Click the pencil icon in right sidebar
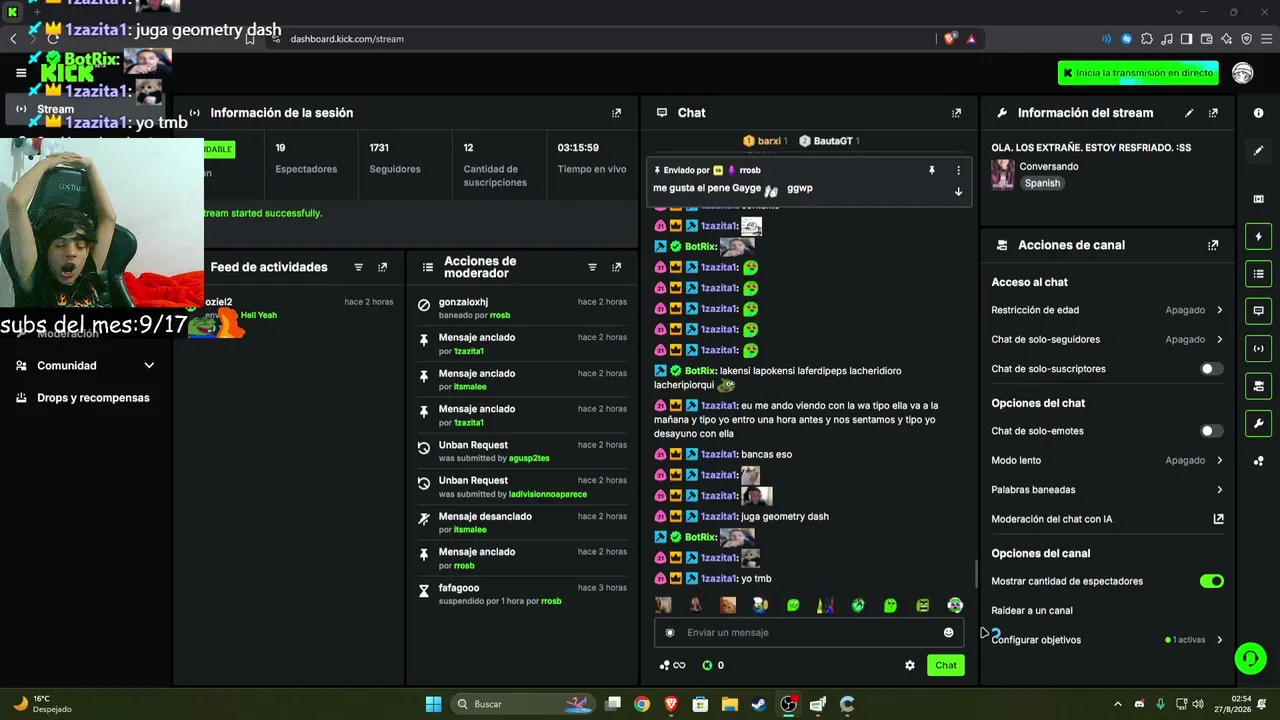Image resolution: width=1280 pixels, height=720 pixels. pos(1258,150)
